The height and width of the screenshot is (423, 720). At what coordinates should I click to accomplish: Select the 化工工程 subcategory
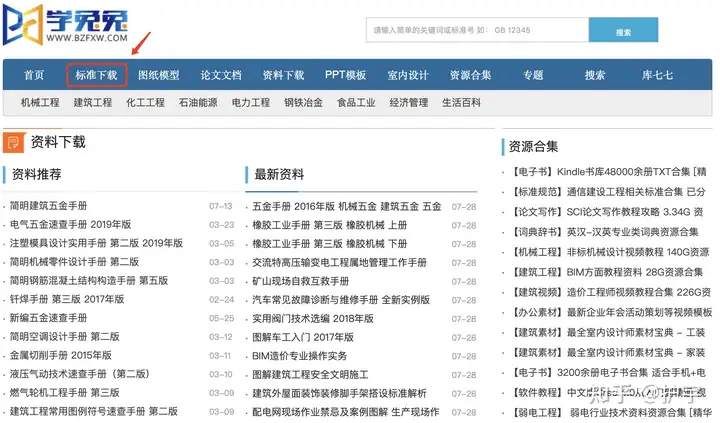[146, 102]
